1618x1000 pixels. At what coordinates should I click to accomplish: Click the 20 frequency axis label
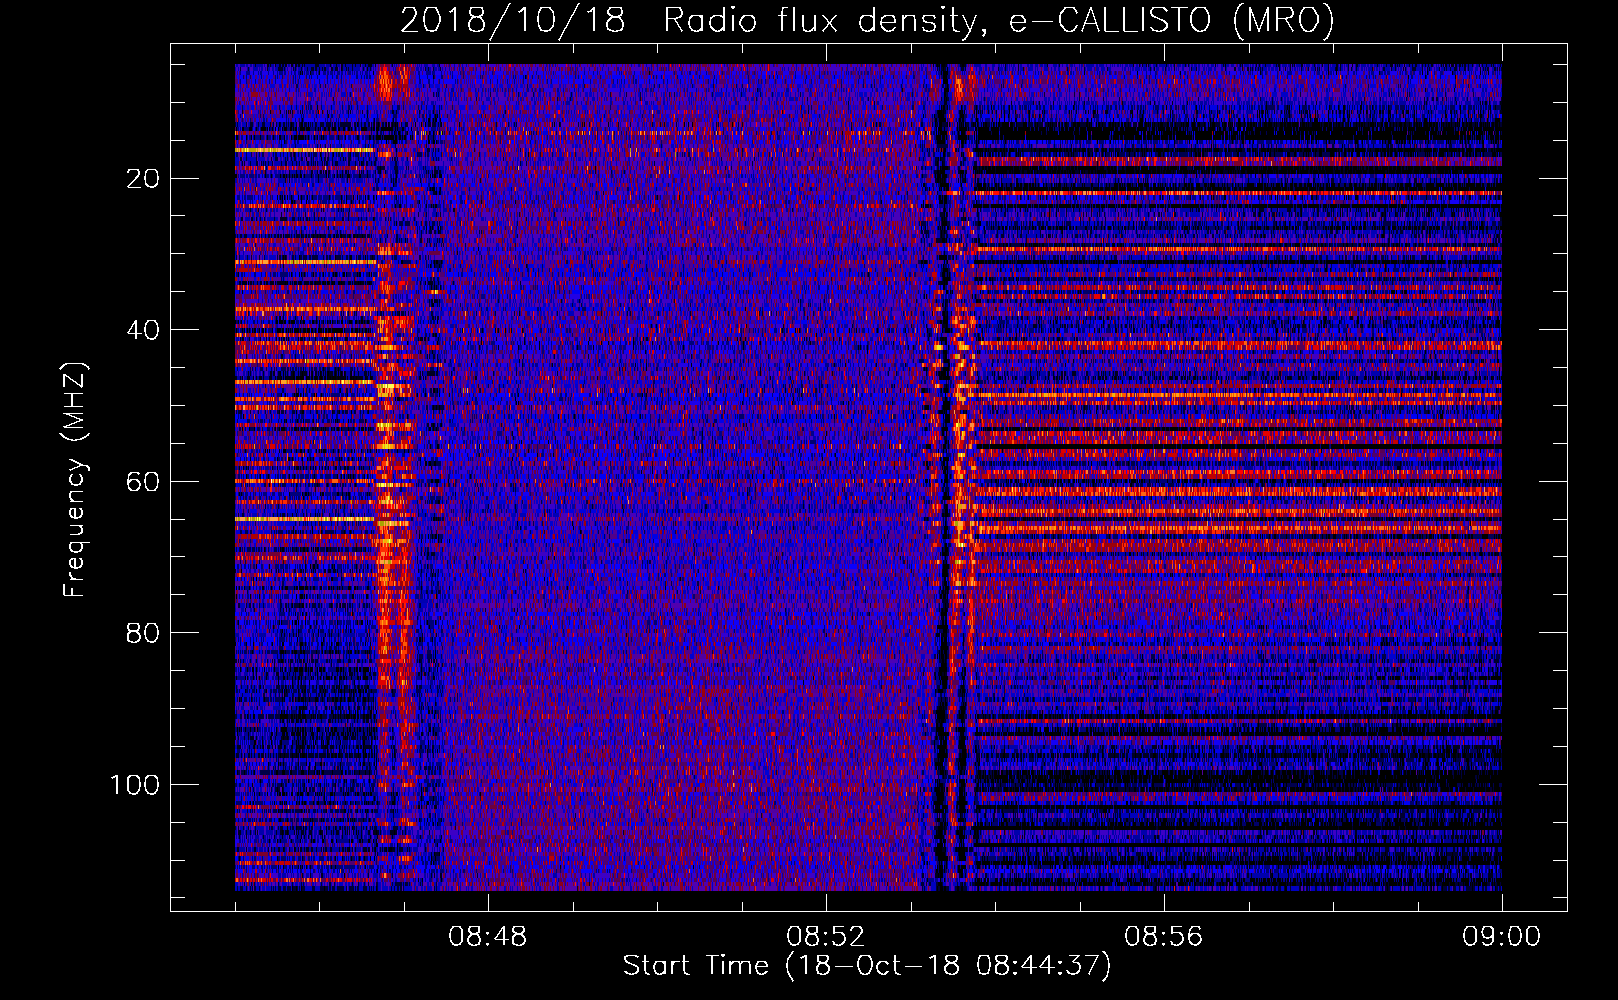coord(144,179)
